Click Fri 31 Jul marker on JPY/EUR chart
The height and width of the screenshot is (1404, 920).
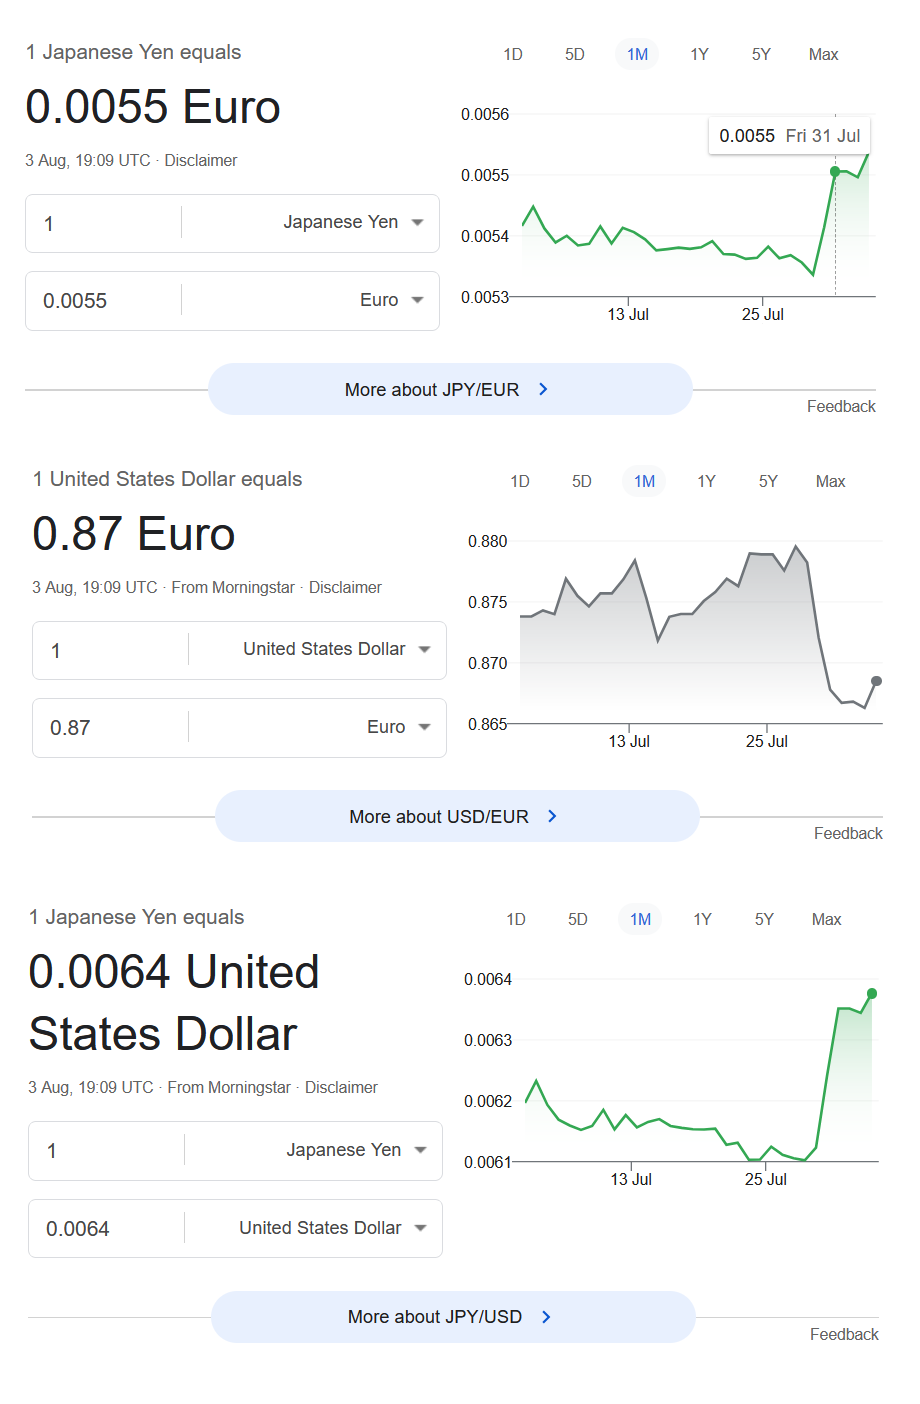click(835, 172)
